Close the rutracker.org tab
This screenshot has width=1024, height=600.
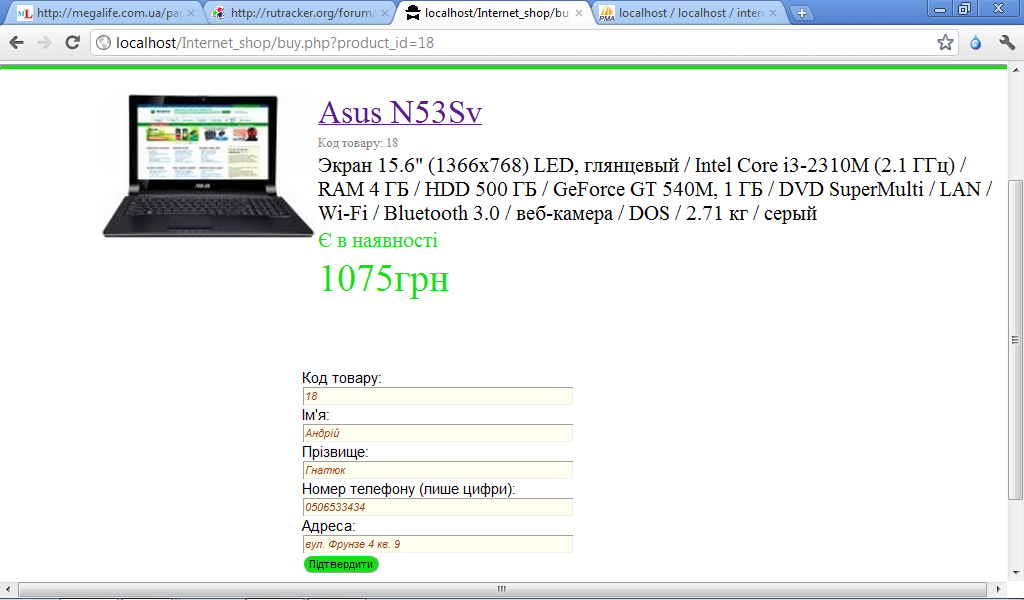pyautogui.click(x=385, y=12)
